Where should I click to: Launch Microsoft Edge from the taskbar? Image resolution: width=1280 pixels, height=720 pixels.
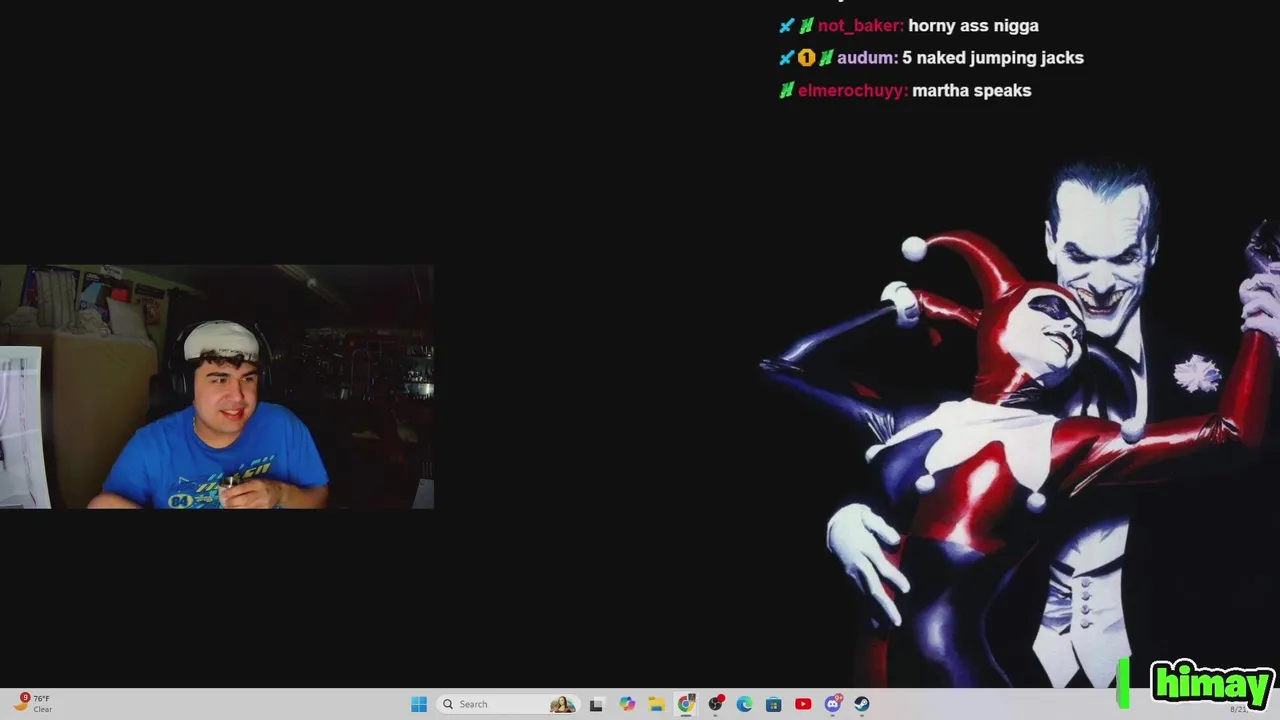pos(744,704)
